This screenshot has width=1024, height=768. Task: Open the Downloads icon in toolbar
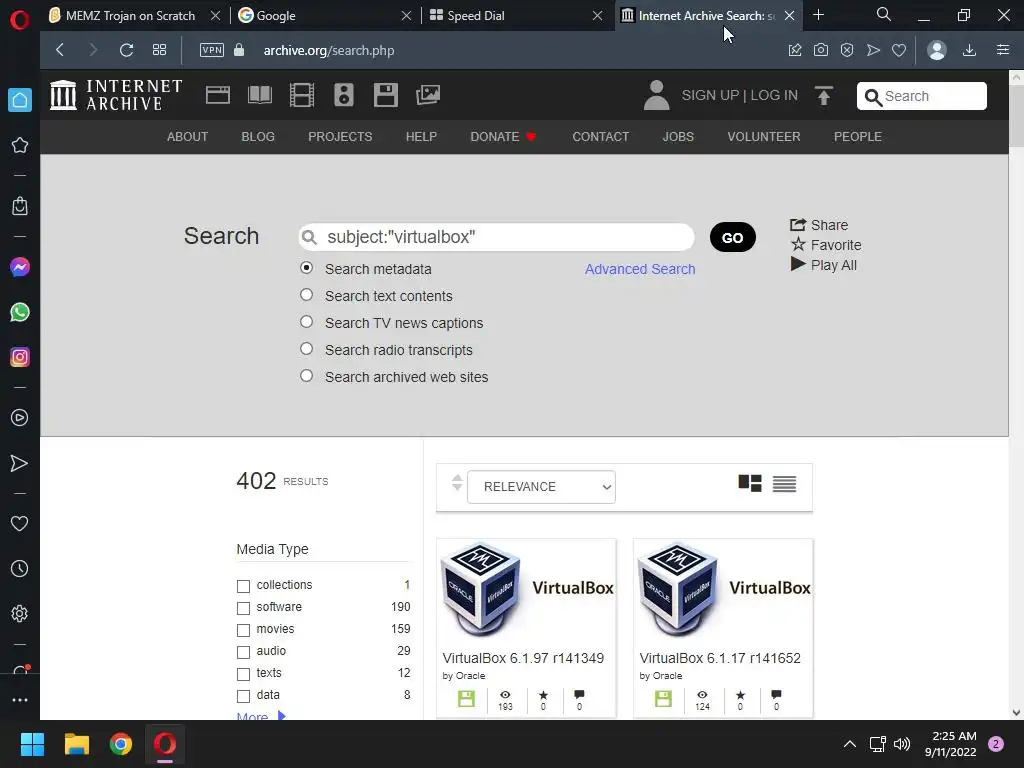click(x=969, y=50)
